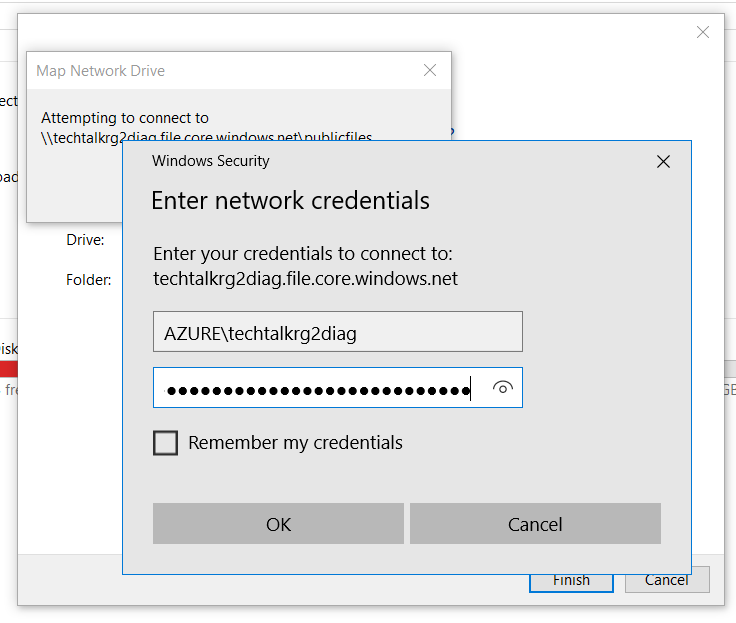The image size is (736, 623).
Task: Reveal password with the eye icon
Action: pos(503,388)
